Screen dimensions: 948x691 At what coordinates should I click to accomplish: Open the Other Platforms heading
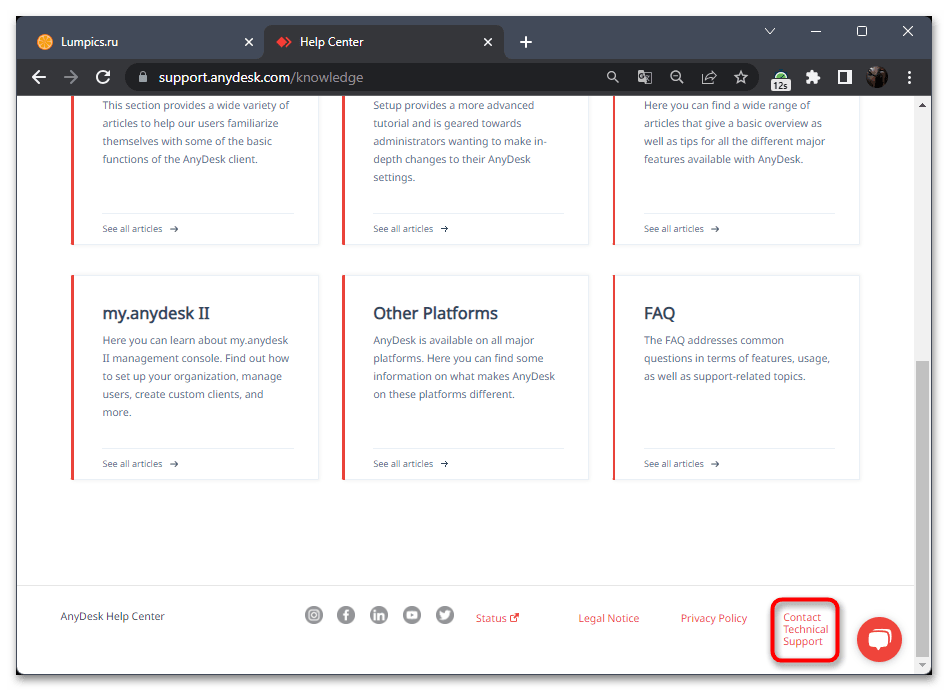pyautogui.click(x=435, y=313)
